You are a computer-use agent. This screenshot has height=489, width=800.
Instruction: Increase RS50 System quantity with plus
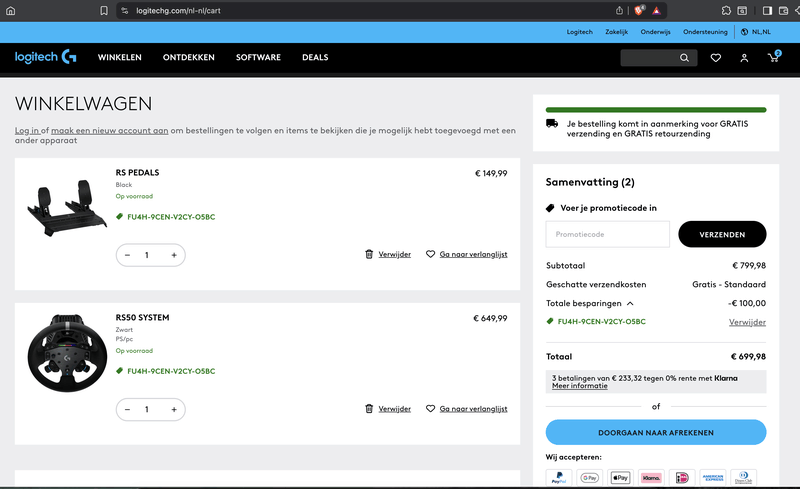pyautogui.click(x=174, y=409)
